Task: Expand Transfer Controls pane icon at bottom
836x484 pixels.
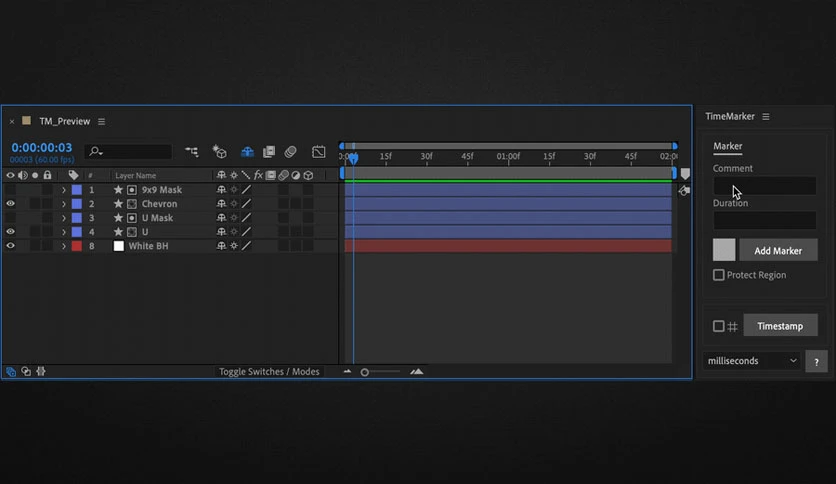Action: 26,372
